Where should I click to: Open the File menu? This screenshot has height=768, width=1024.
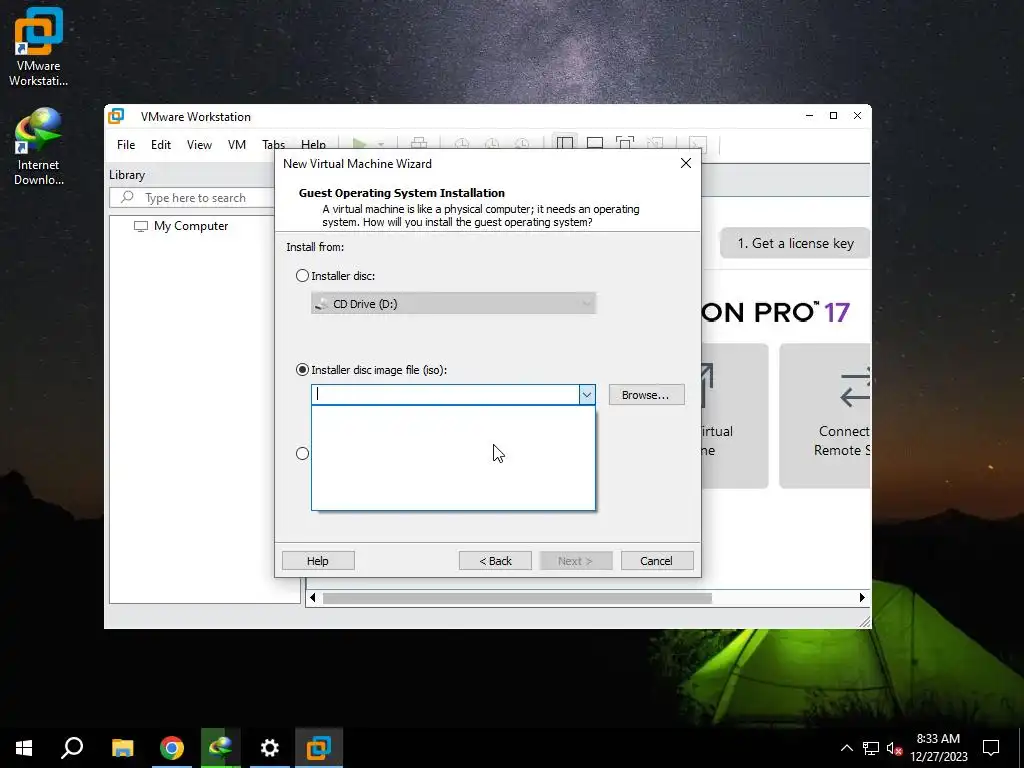coord(126,145)
